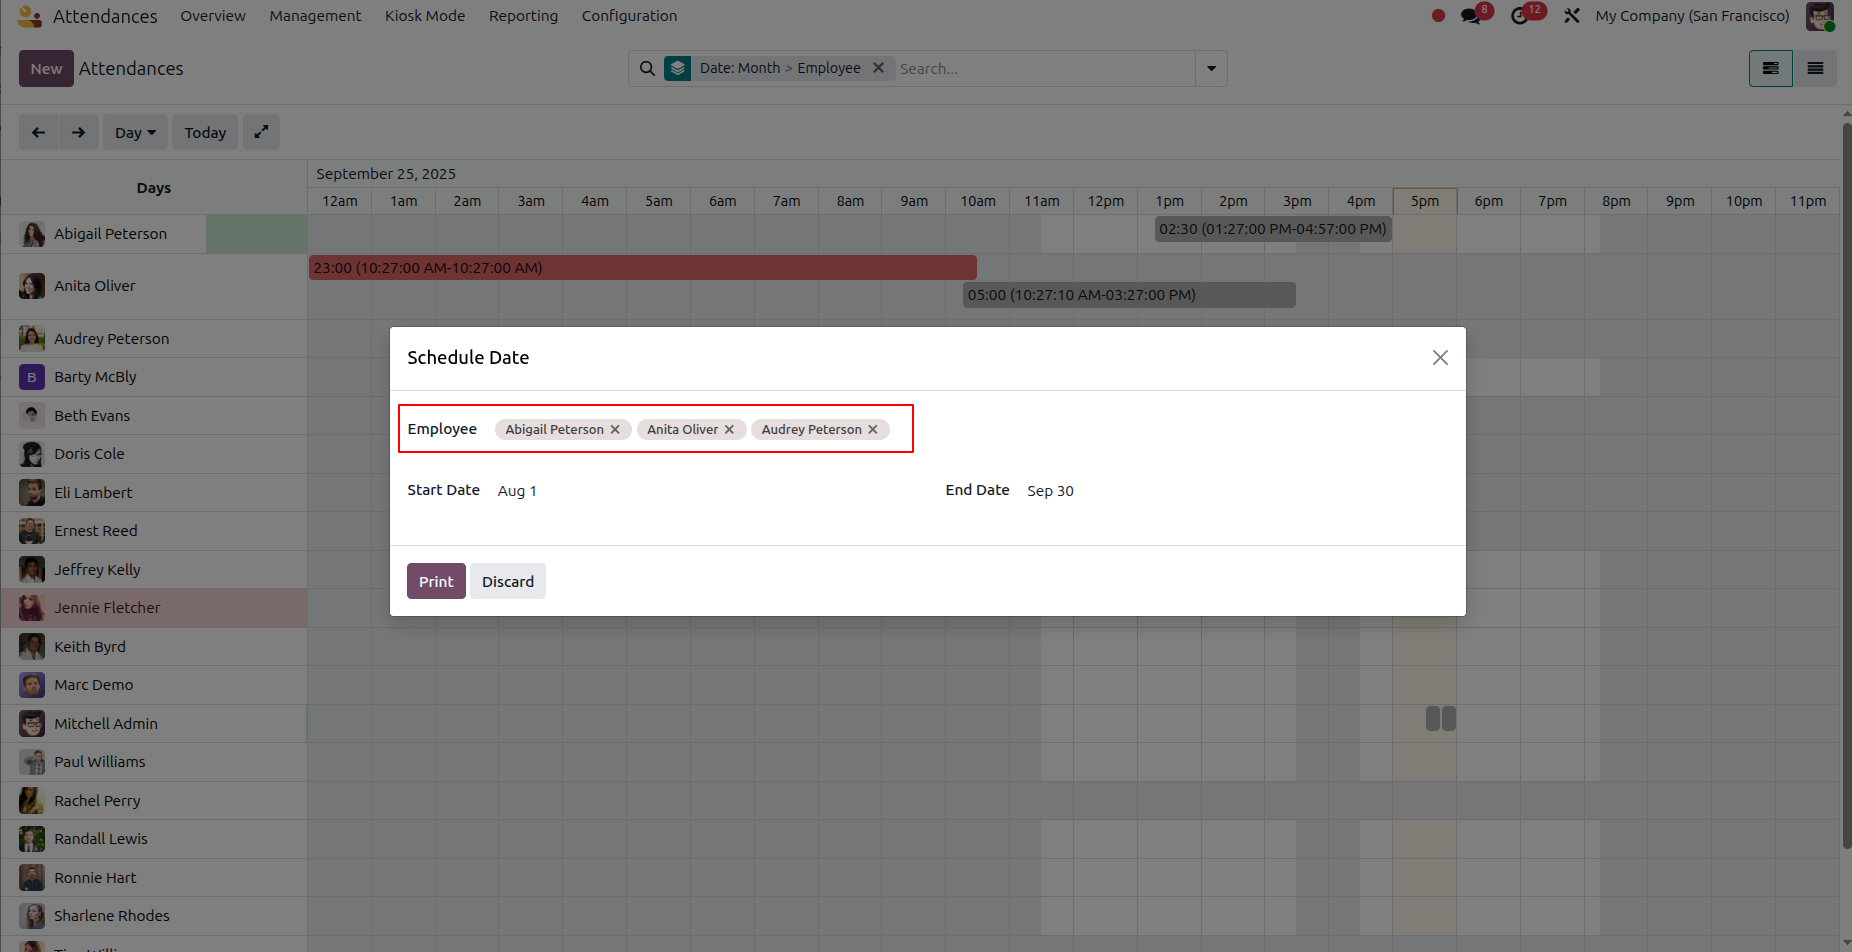Remove Anita Oliver tag from Employee field
1852x952 pixels.
point(729,429)
